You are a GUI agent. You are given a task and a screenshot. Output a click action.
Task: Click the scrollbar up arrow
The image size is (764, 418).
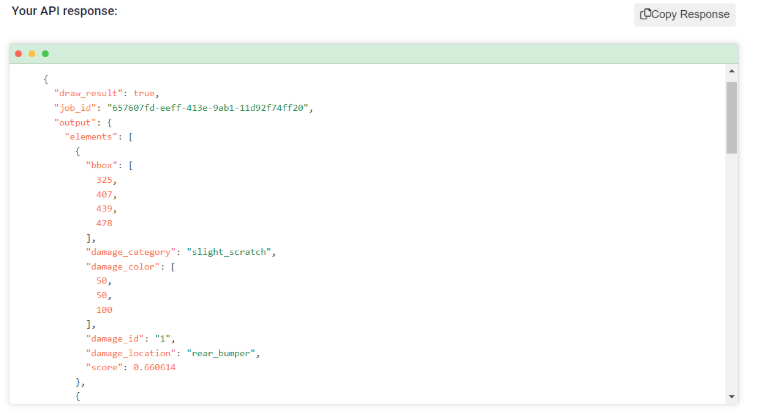[x=731, y=71]
